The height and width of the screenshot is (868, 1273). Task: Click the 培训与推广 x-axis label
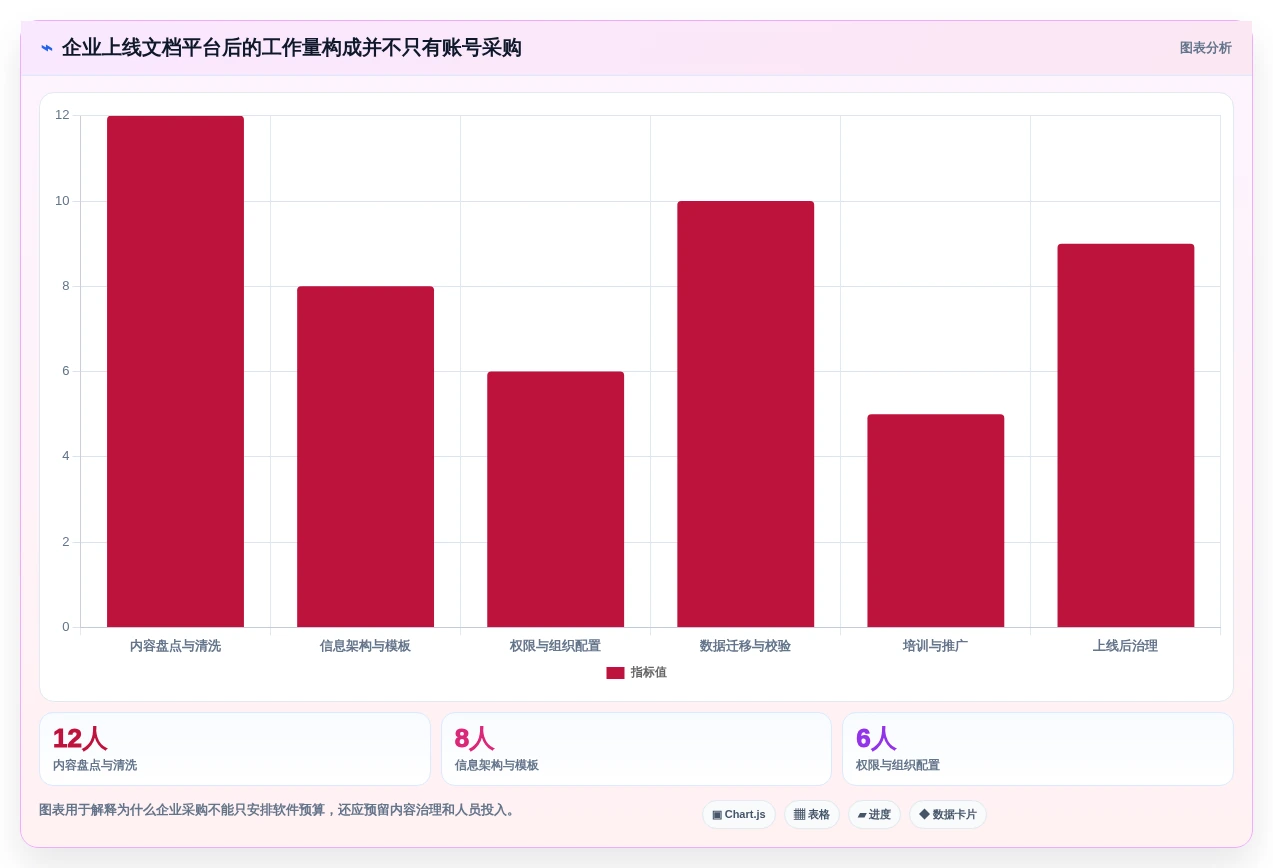point(935,646)
